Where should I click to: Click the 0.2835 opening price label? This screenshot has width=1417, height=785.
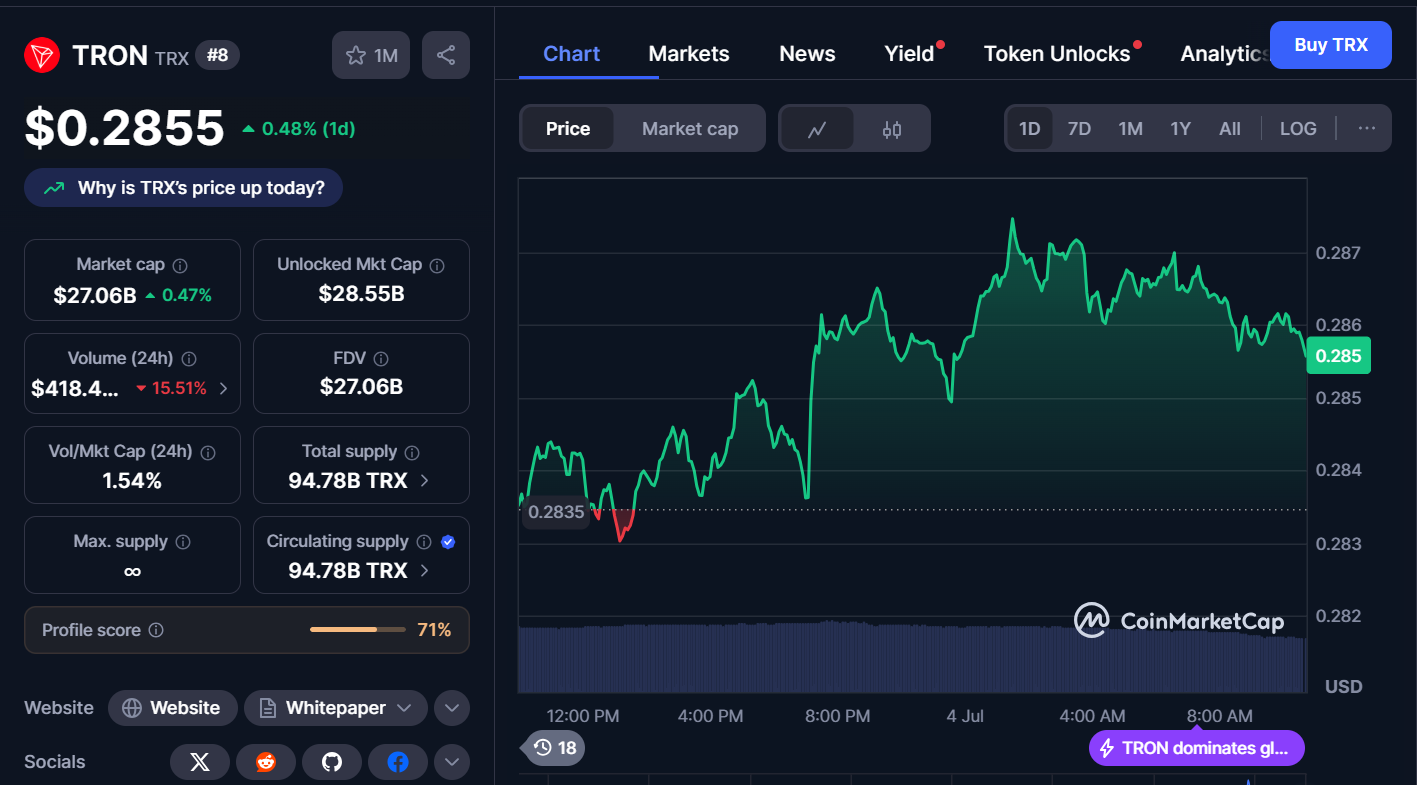[556, 512]
